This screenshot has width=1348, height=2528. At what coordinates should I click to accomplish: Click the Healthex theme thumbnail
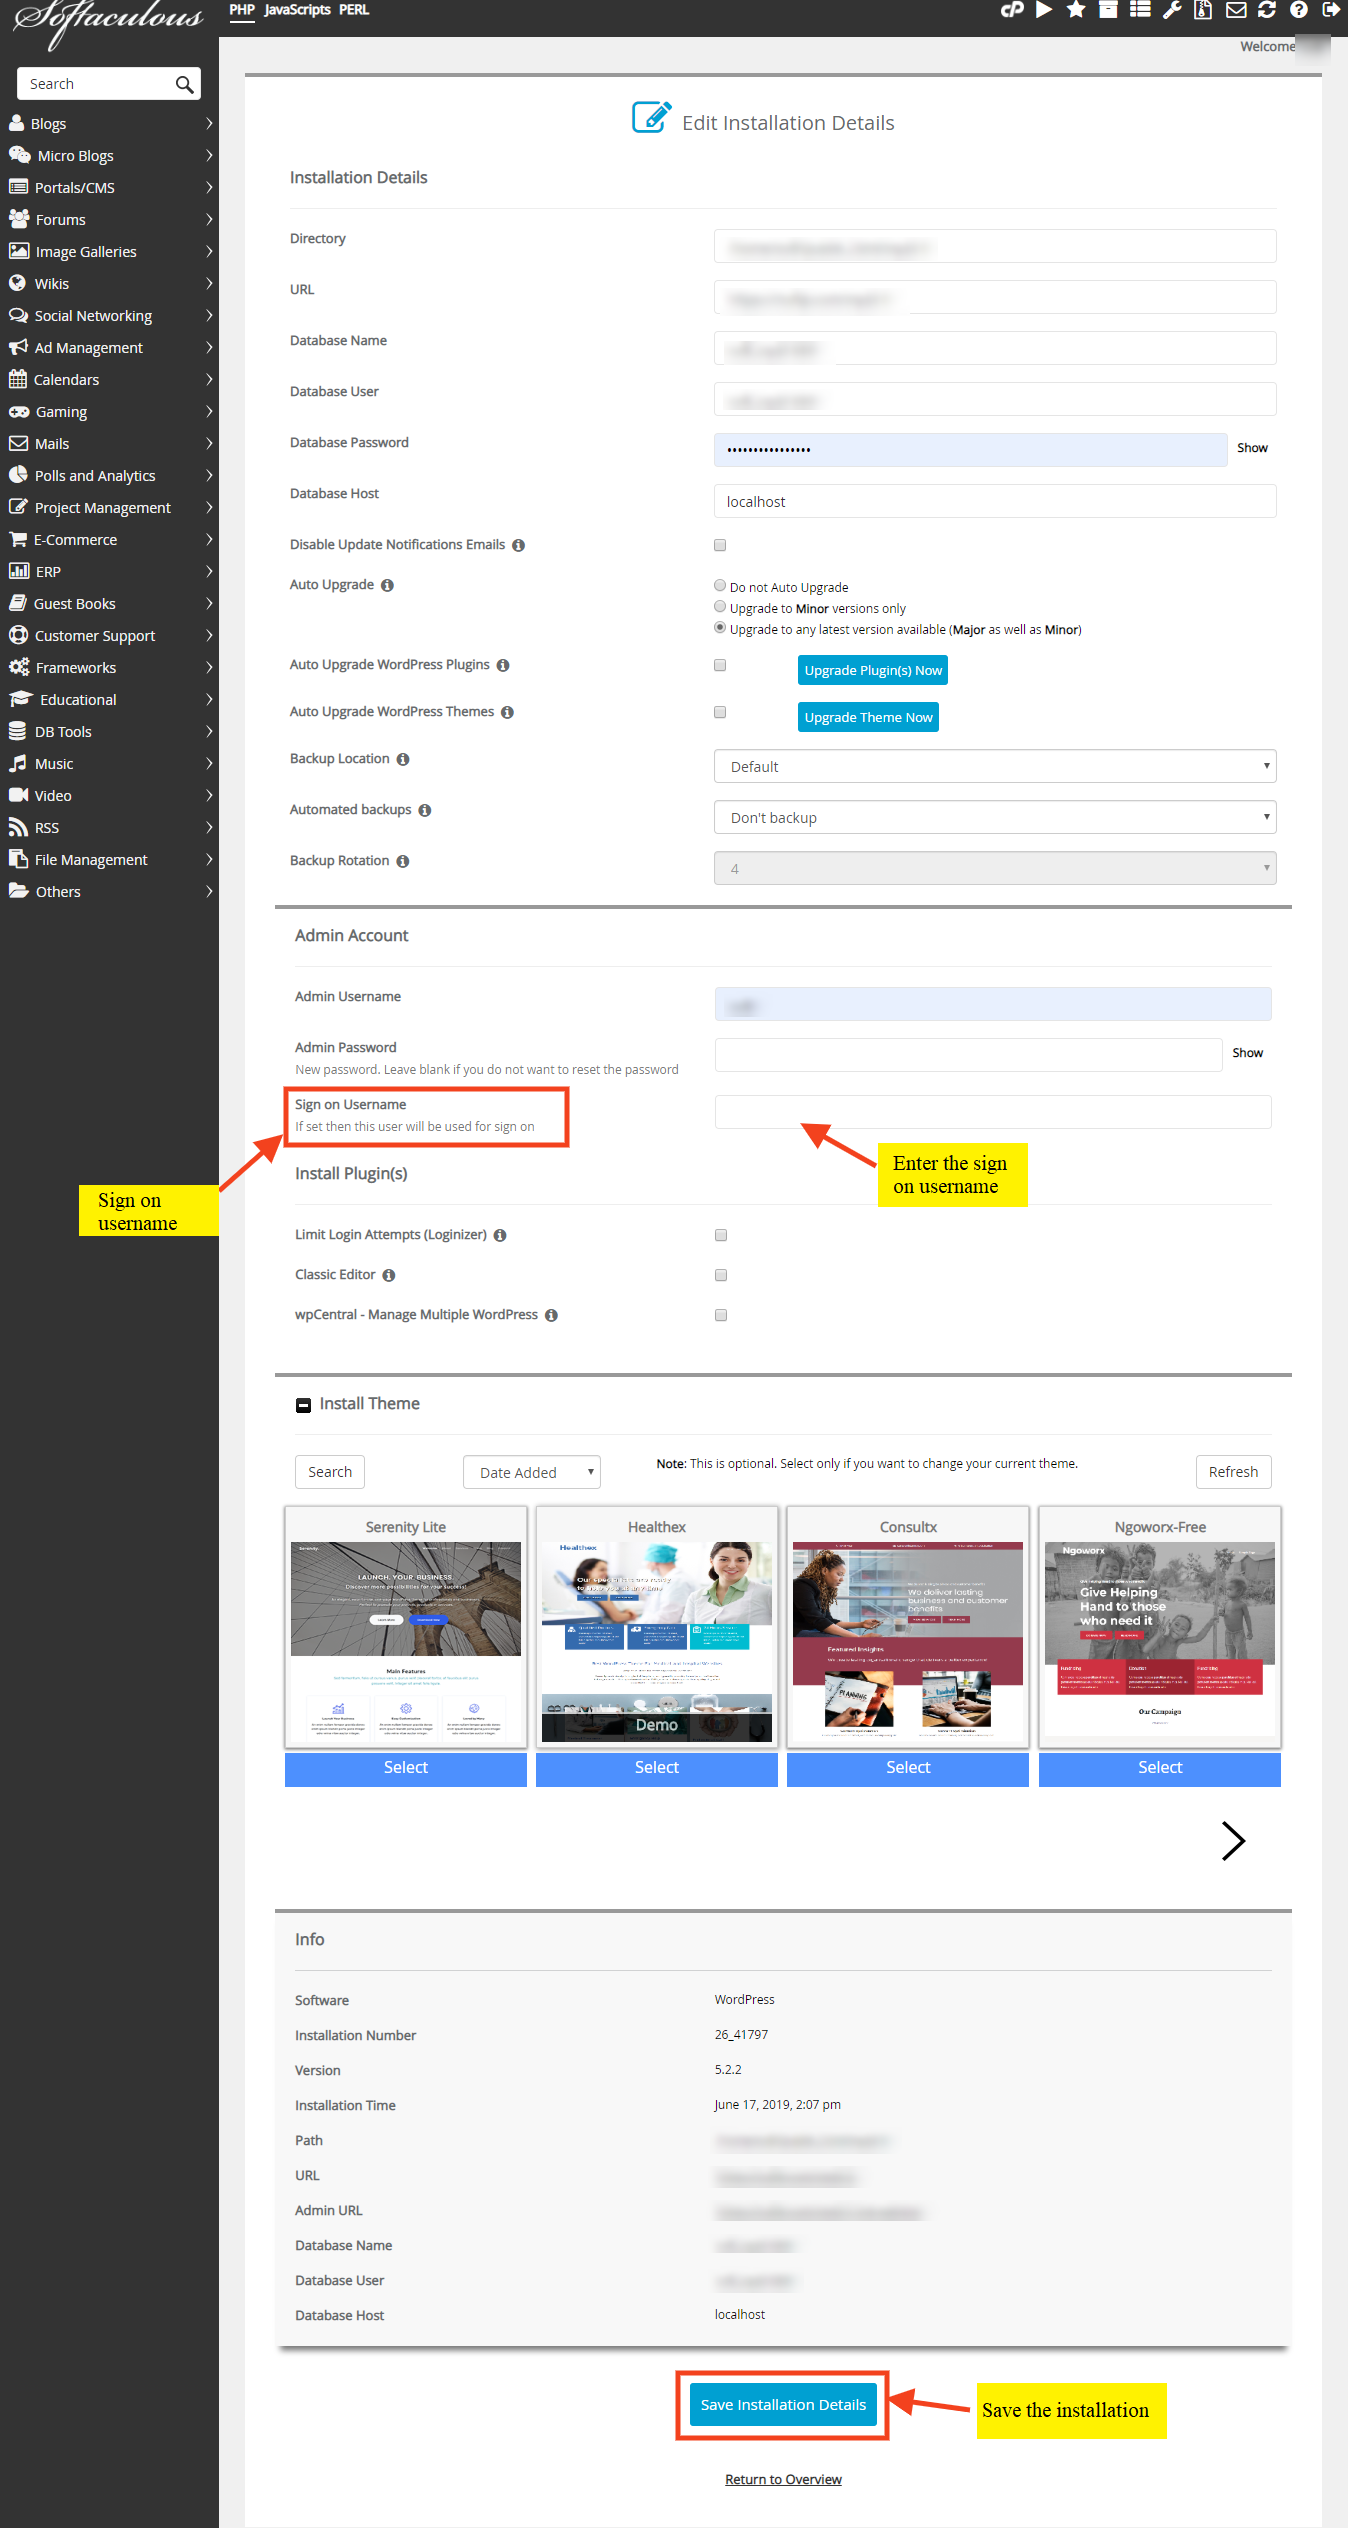click(657, 1642)
